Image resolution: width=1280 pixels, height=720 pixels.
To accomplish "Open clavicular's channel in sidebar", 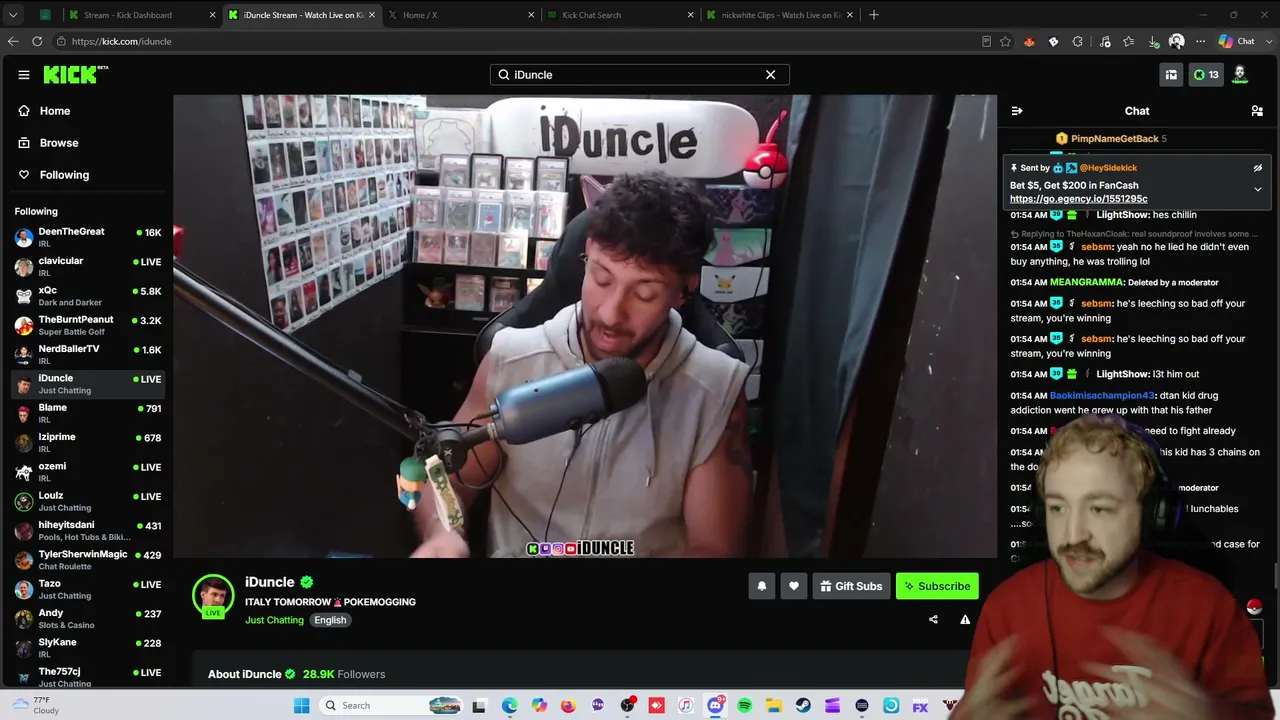I will (88, 266).
